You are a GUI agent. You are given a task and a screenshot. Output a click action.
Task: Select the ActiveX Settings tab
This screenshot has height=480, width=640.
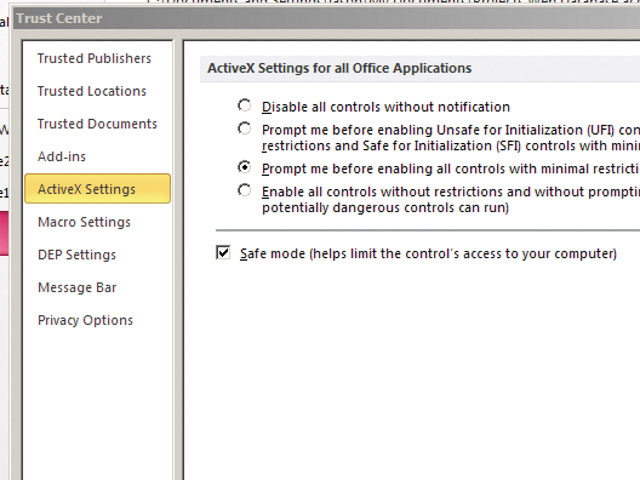point(98,189)
